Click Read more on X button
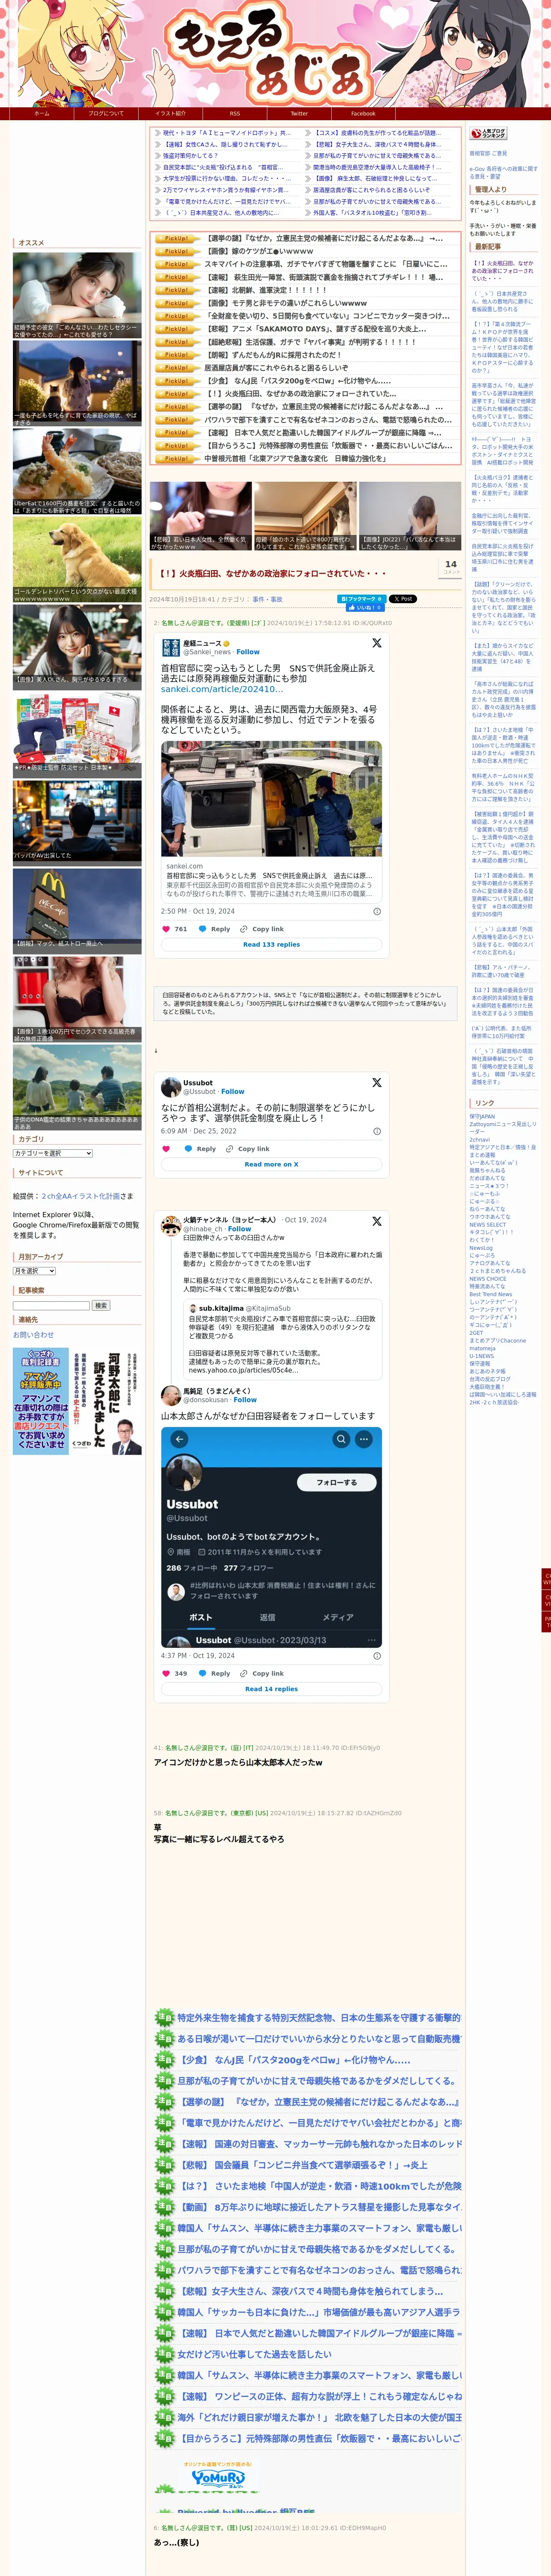Viewport: 551px width, 2576px height. coord(271,1164)
